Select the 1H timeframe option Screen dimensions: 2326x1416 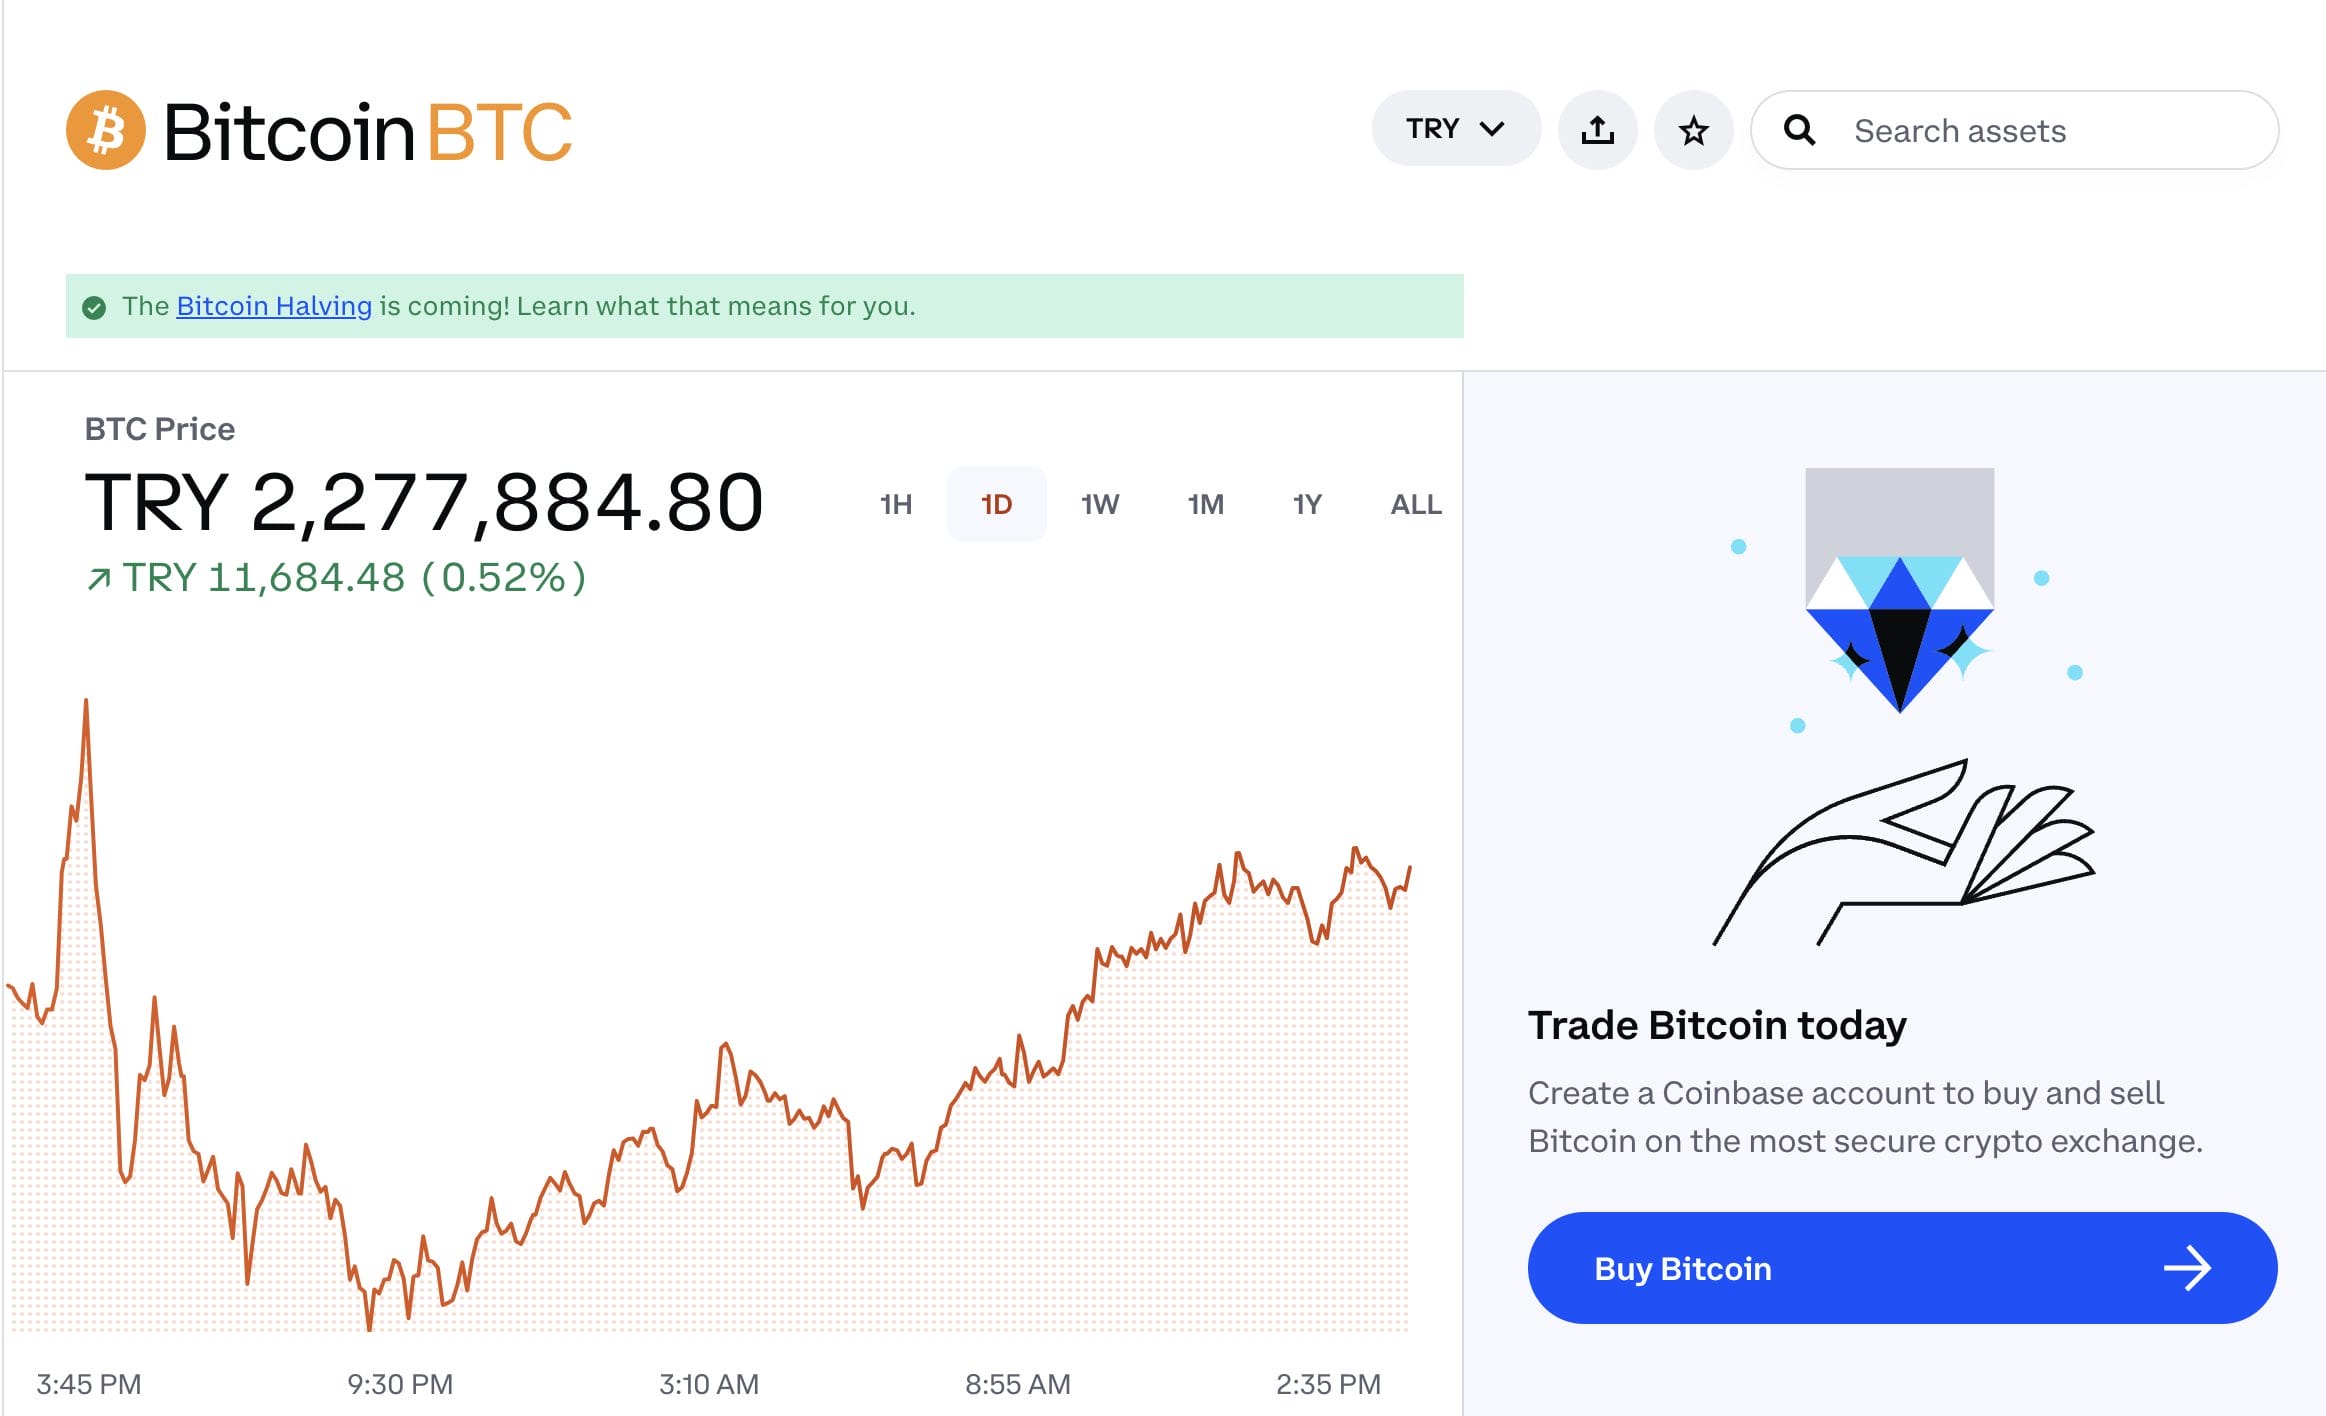[x=895, y=505]
